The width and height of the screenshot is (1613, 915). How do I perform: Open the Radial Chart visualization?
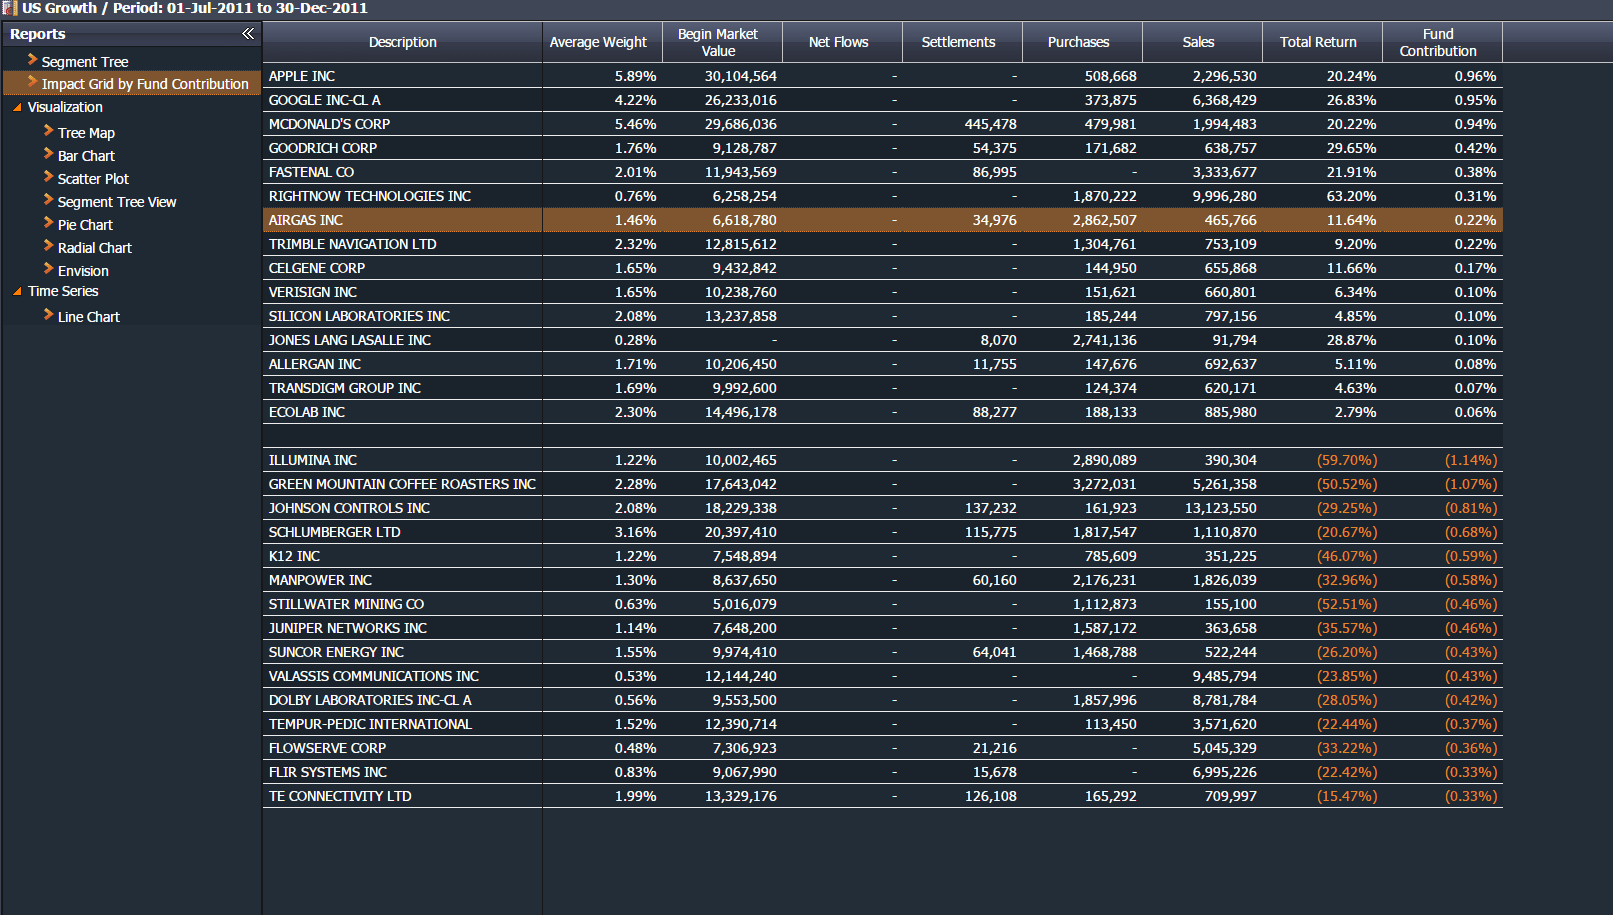95,248
